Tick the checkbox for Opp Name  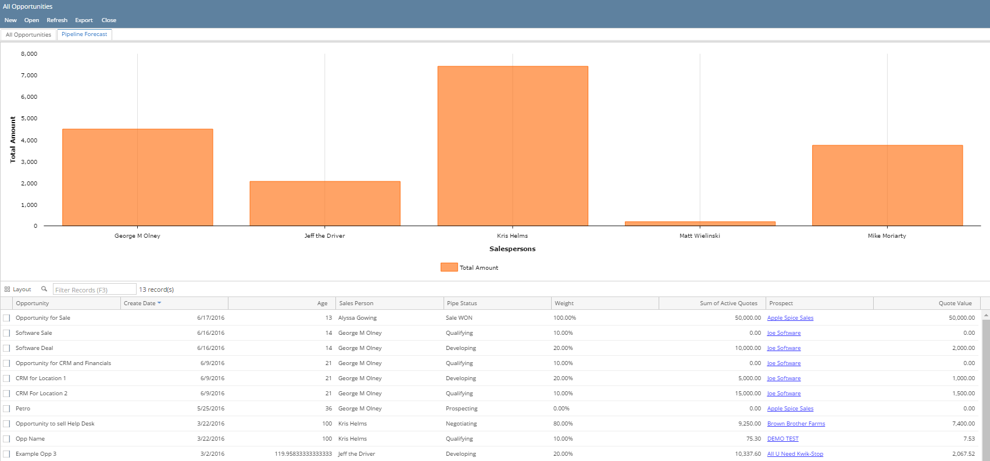pyautogui.click(x=6, y=439)
